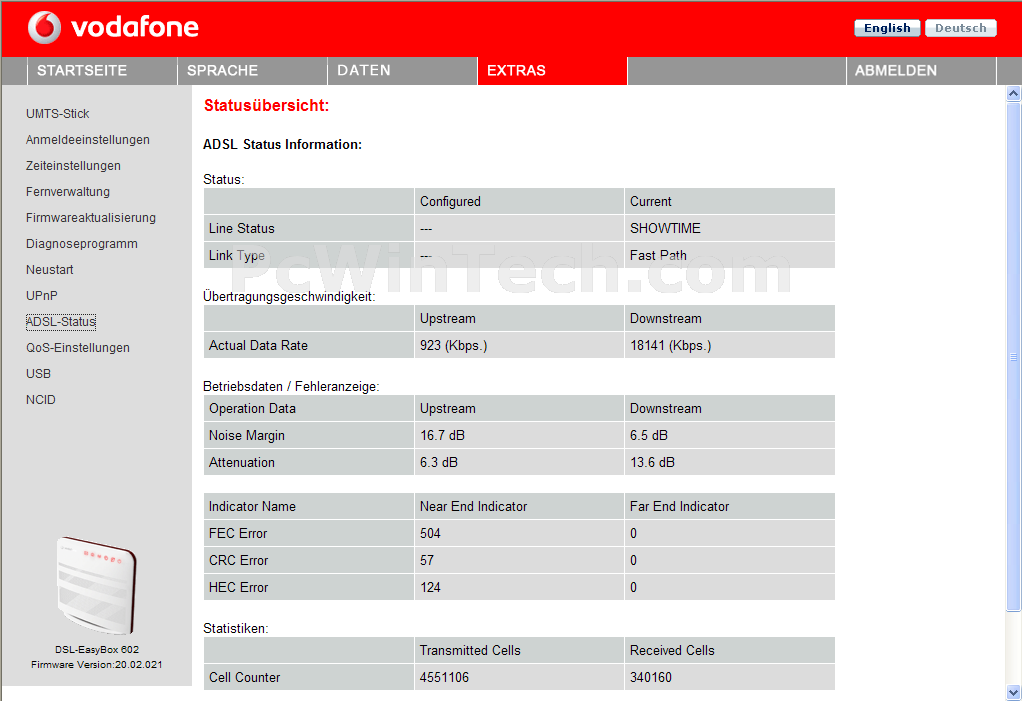Go to Anmeldeeinstellungen
This screenshot has height=701, width=1022.
(88, 139)
